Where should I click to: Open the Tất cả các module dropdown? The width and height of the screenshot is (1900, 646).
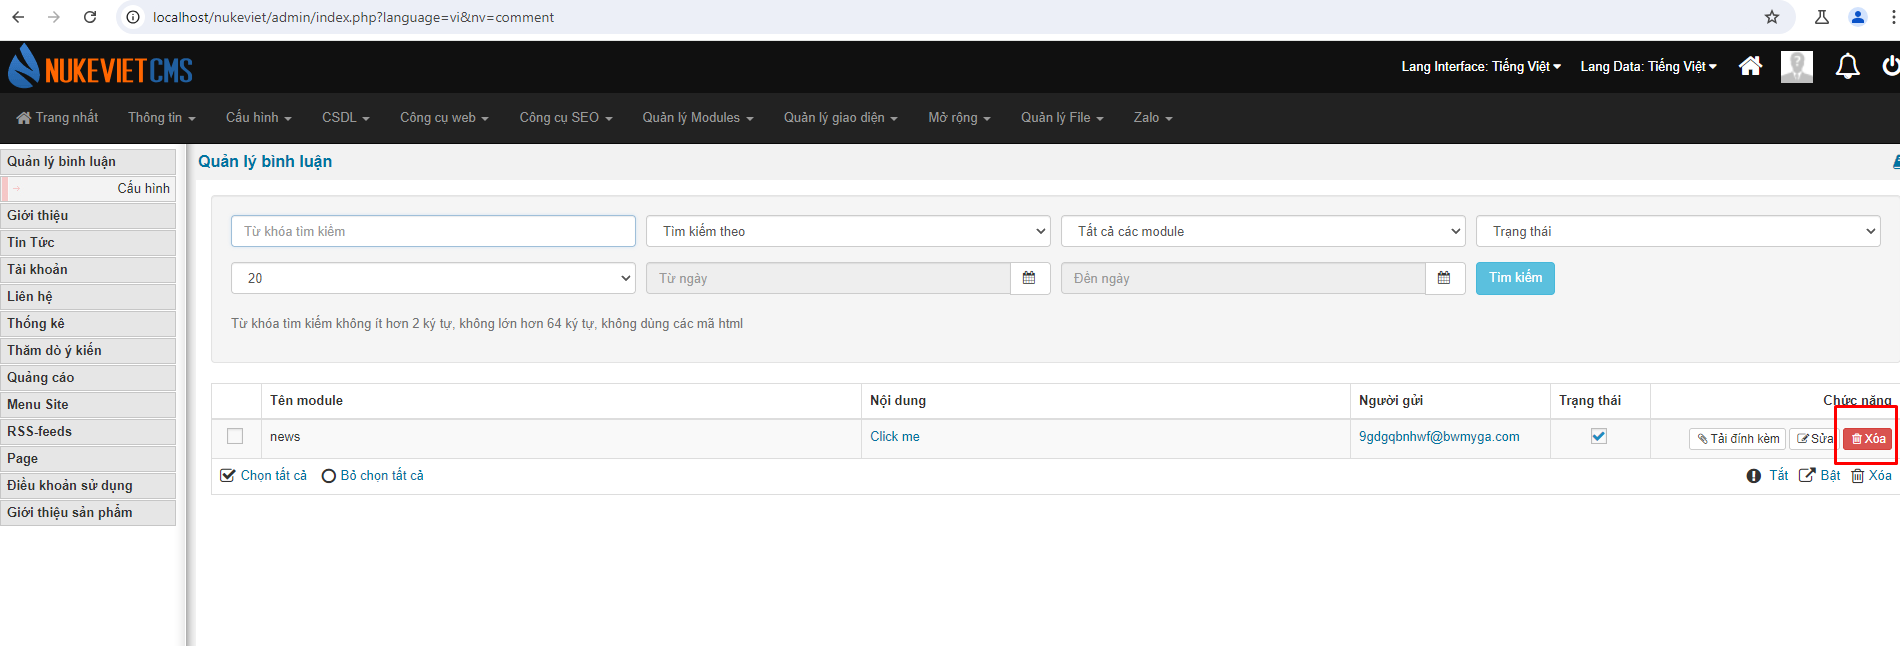coord(1263,231)
